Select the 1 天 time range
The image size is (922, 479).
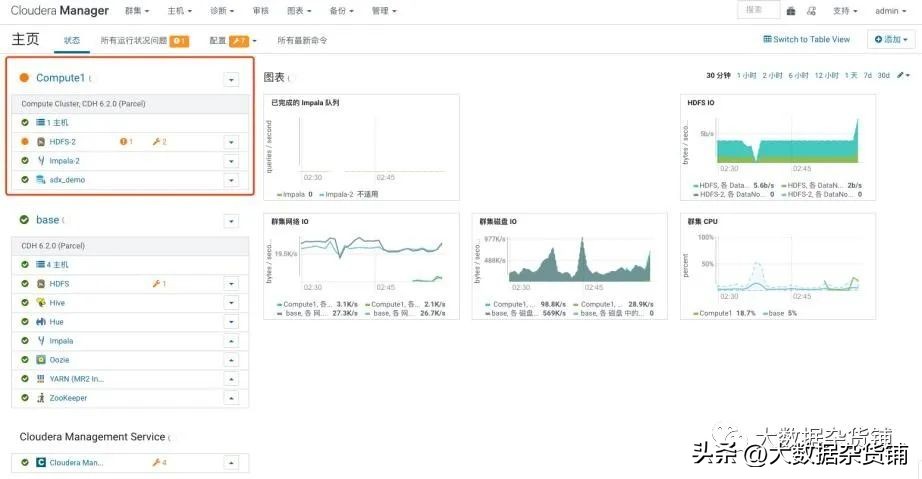[x=851, y=76]
